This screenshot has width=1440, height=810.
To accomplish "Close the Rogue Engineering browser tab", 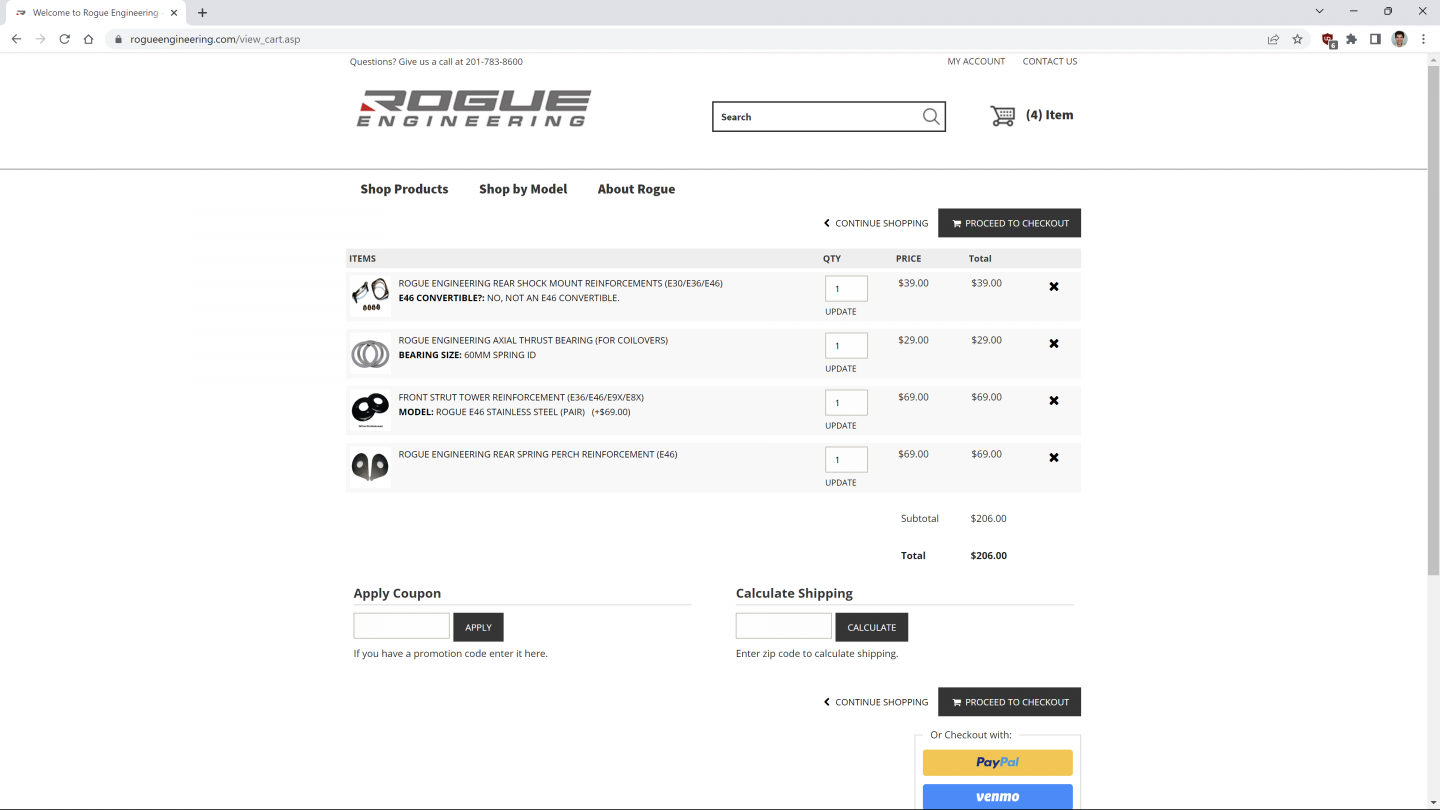I will [x=172, y=13].
